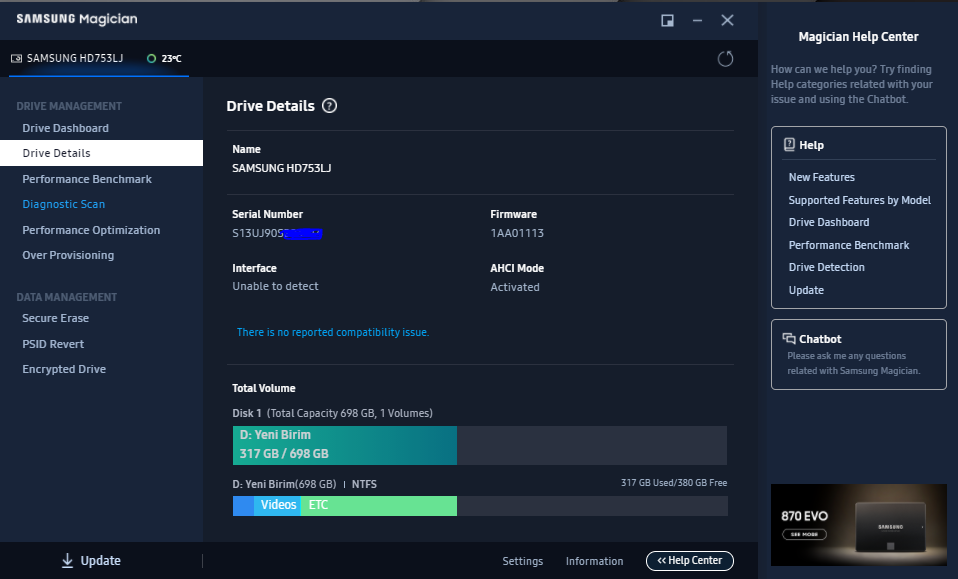Open Drive Dashboard in sidebar
958x579 pixels.
coord(65,128)
